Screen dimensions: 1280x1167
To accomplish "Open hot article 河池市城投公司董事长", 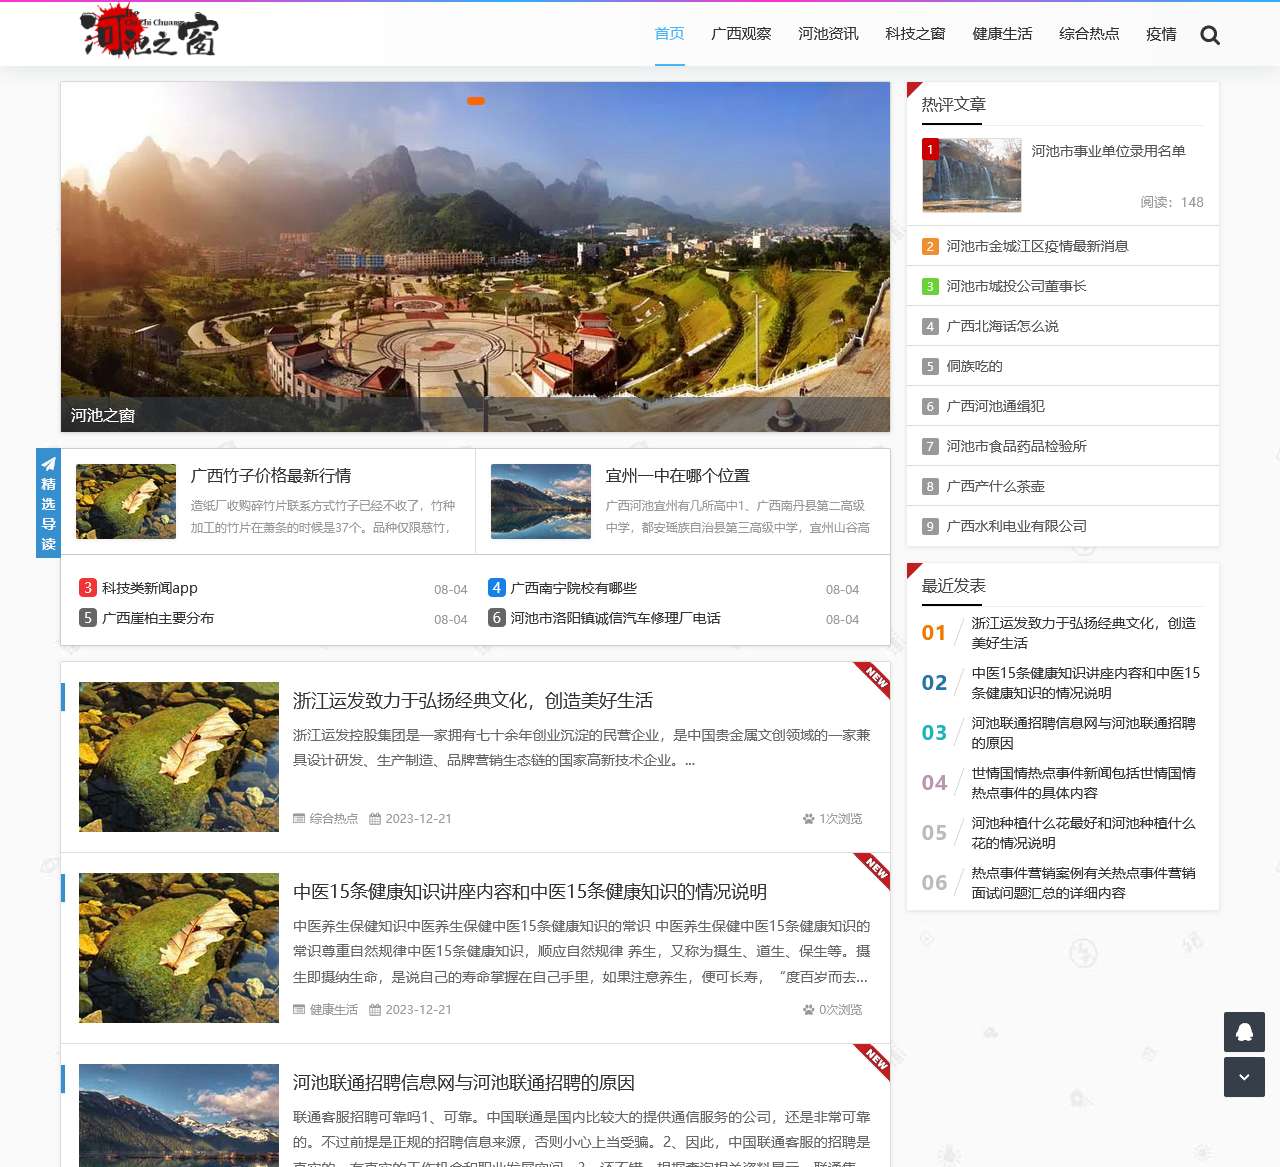I will (1017, 286).
